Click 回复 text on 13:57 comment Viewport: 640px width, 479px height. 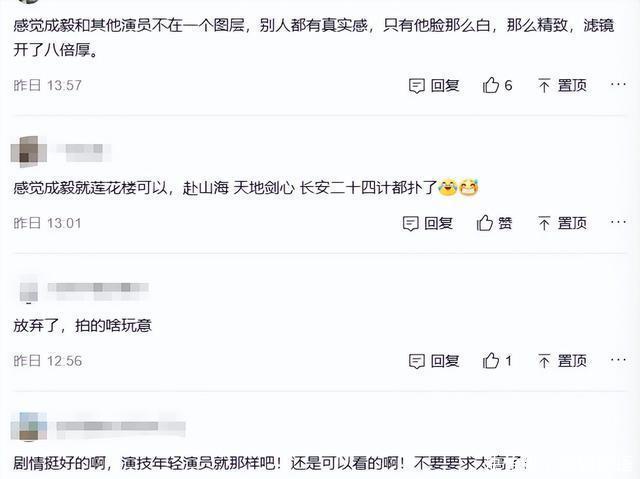point(445,86)
